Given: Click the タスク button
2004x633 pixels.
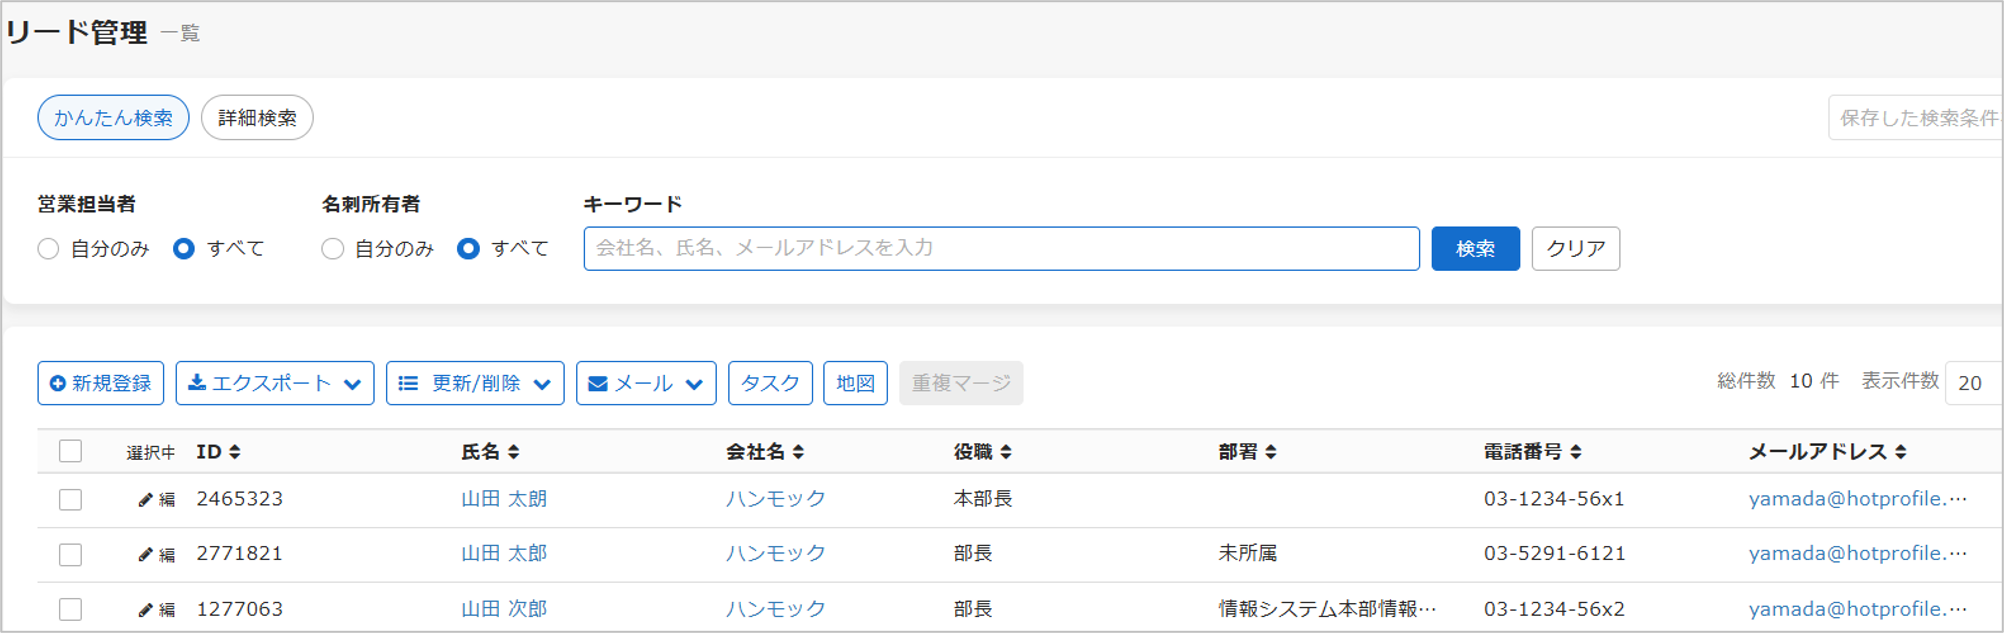Looking at the screenshot, I should (770, 383).
